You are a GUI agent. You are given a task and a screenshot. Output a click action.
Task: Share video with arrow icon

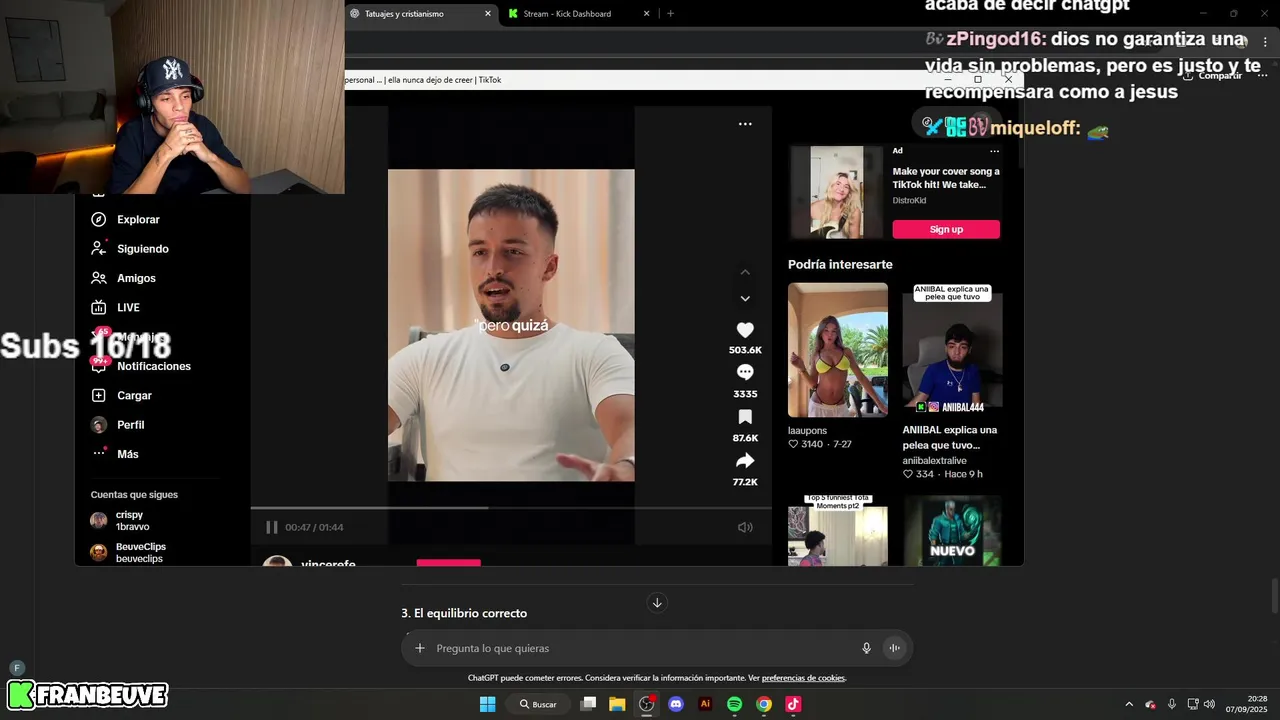tap(745, 461)
